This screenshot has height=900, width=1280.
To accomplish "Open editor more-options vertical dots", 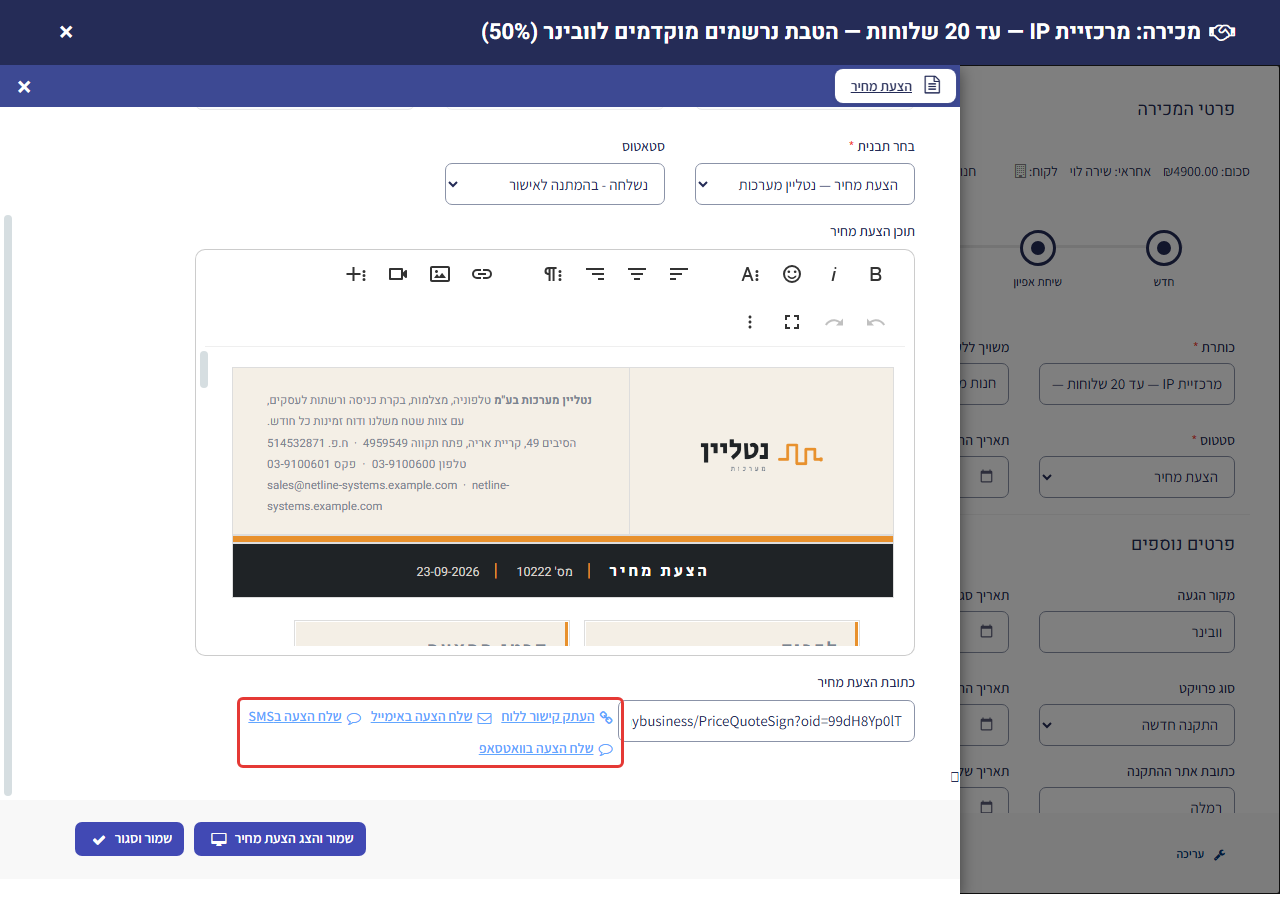I will [750, 322].
